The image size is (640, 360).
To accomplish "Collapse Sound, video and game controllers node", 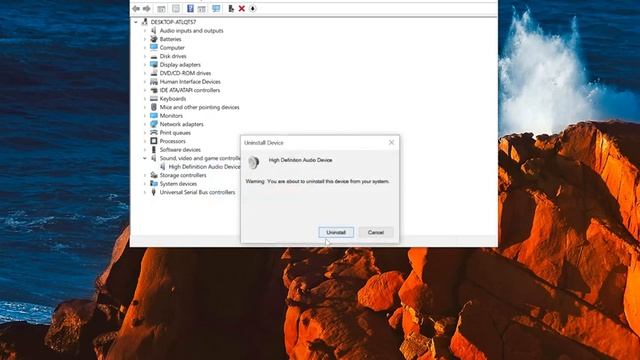I will (145, 158).
